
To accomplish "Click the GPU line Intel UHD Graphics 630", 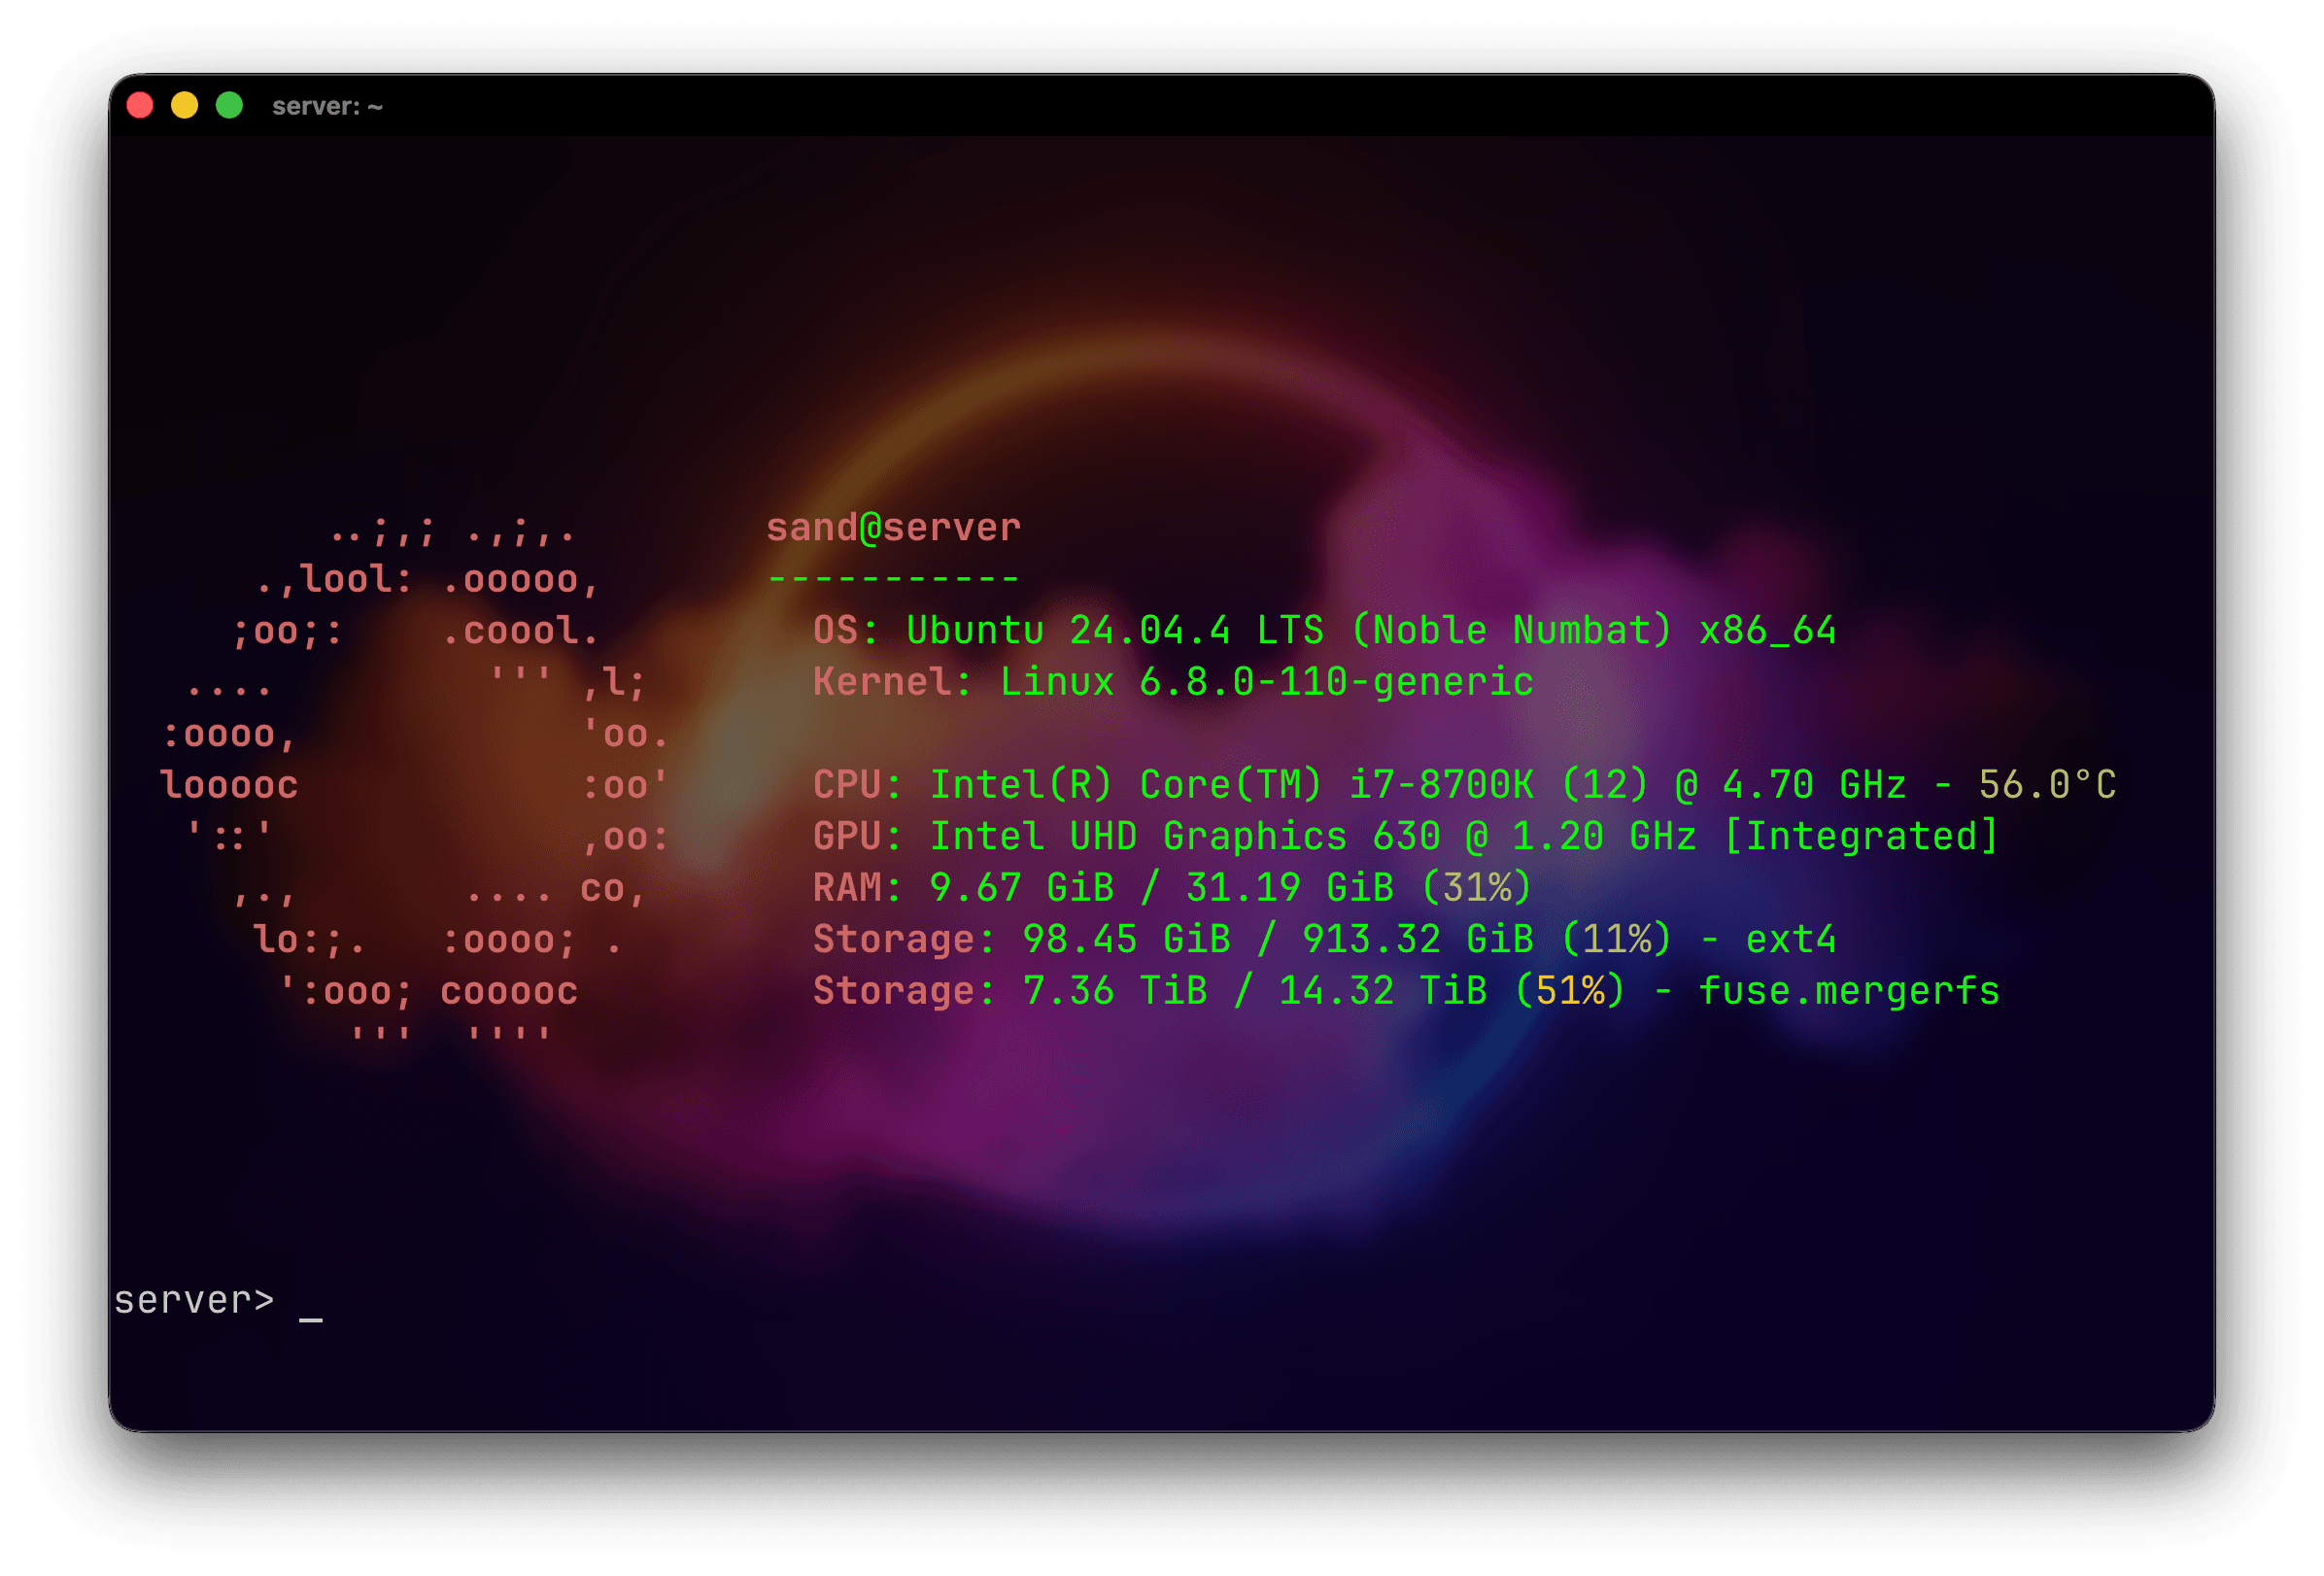I will tap(1405, 836).
